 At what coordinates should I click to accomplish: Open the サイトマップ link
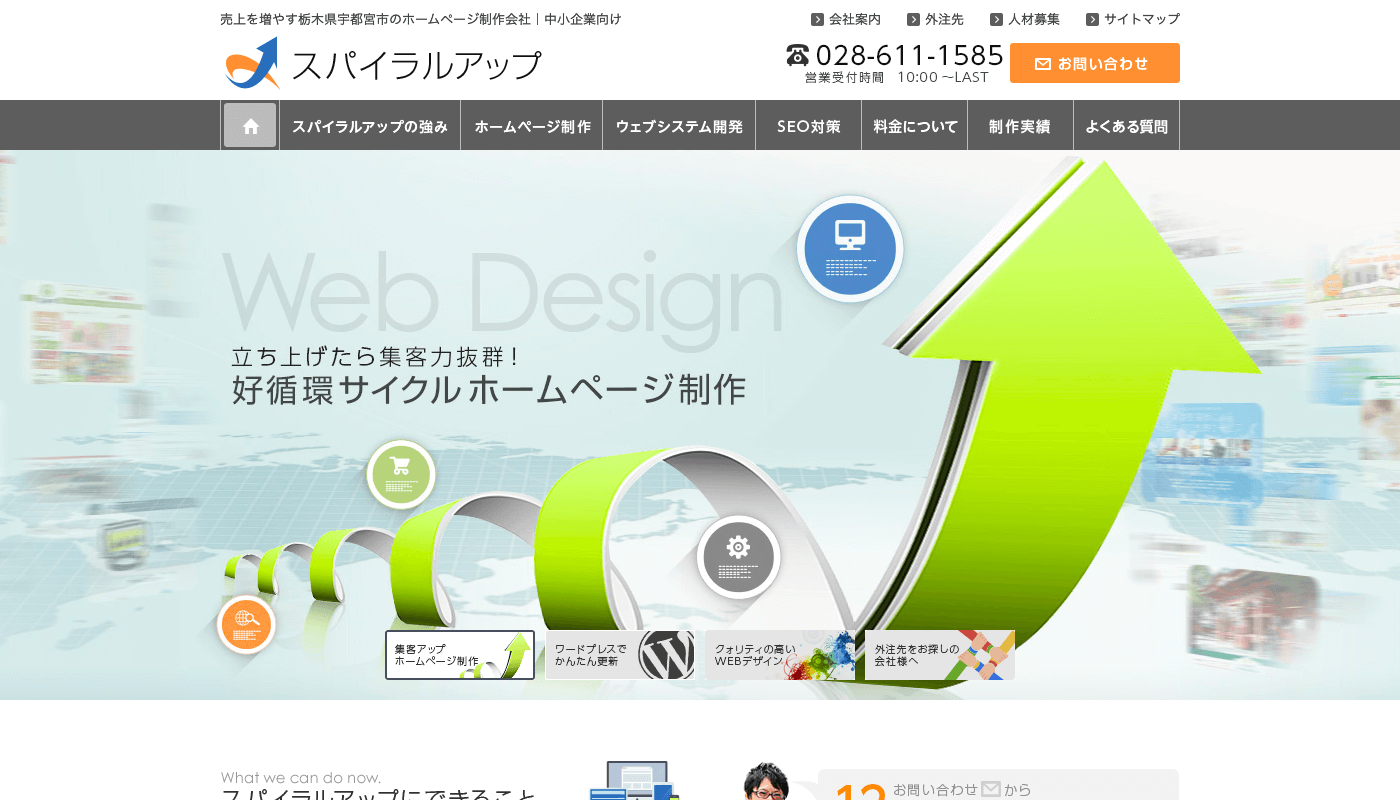pyautogui.click(x=1133, y=19)
